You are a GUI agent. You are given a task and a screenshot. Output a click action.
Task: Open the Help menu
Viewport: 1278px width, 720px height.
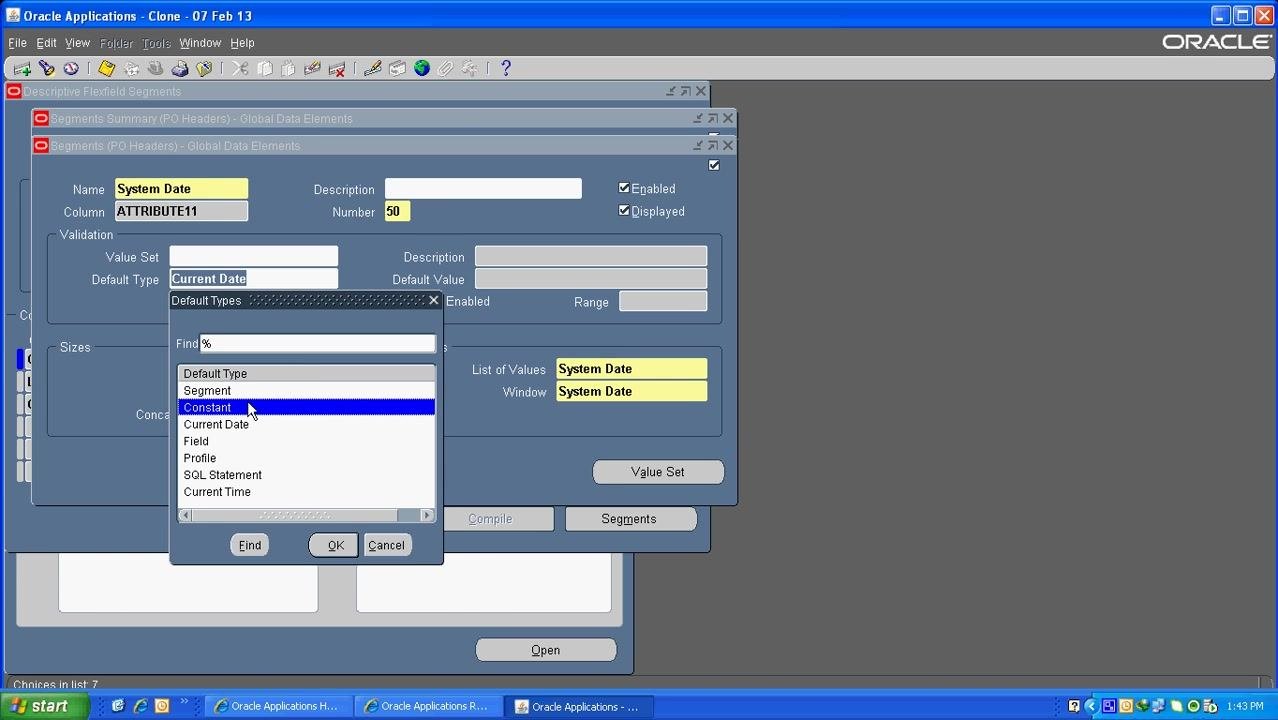242,43
